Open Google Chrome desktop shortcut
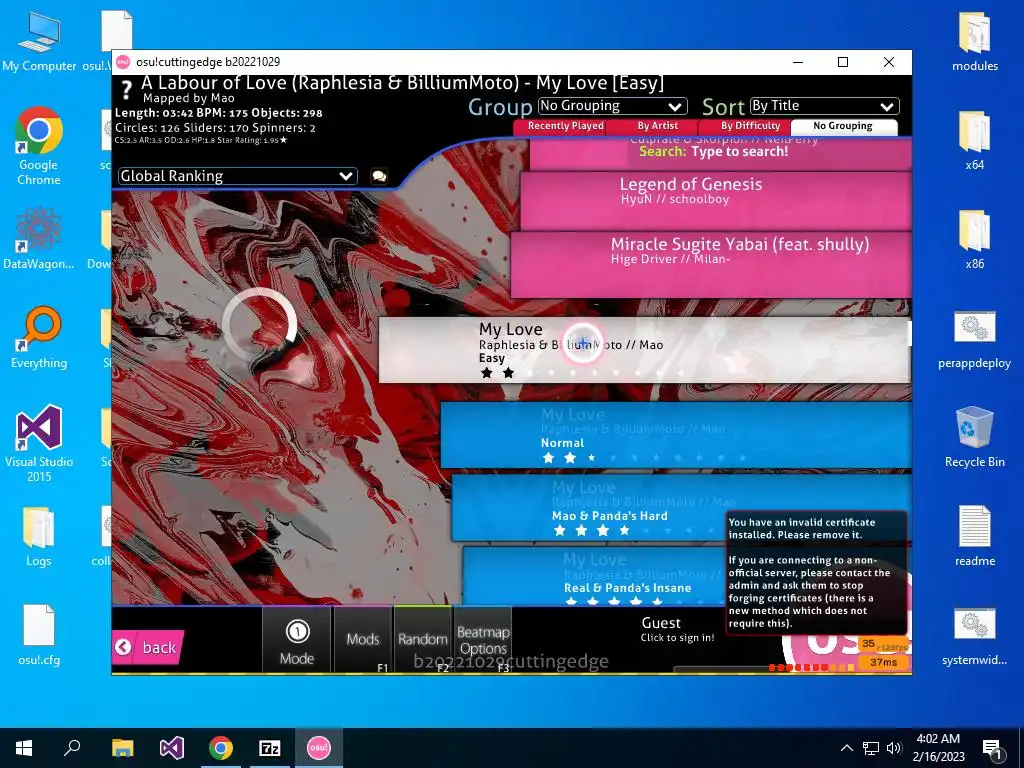This screenshot has height=768, width=1024. pyautogui.click(x=39, y=146)
